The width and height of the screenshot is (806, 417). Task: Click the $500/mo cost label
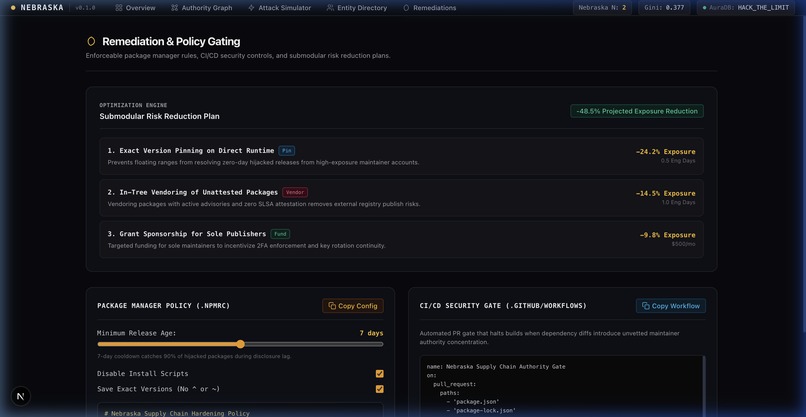(x=683, y=244)
